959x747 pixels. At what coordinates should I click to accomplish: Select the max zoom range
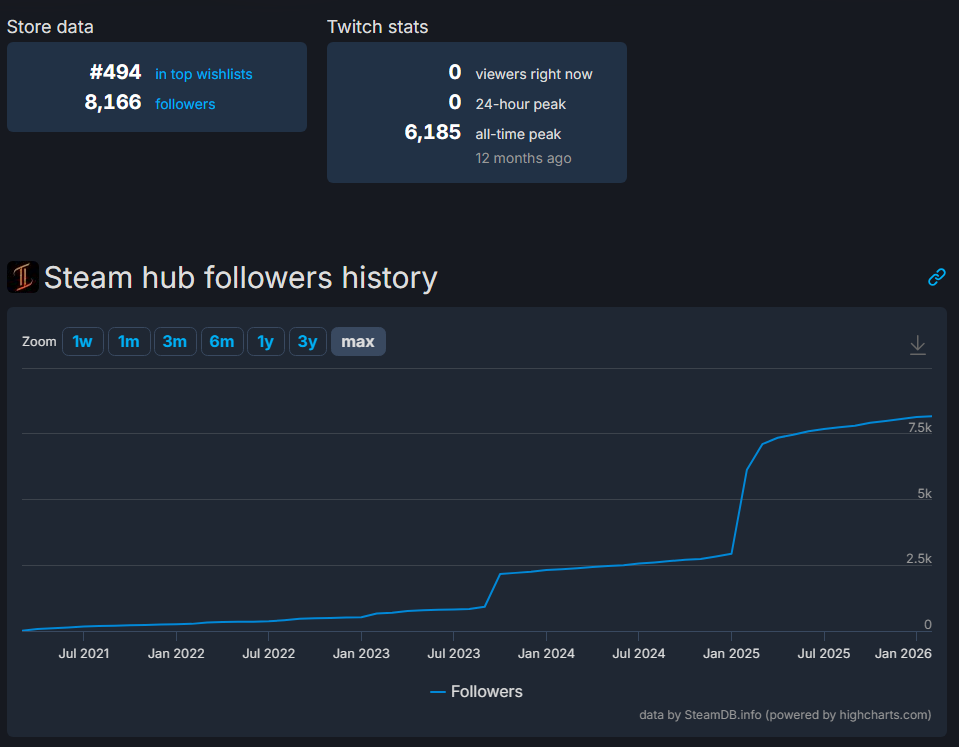pos(358,341)
